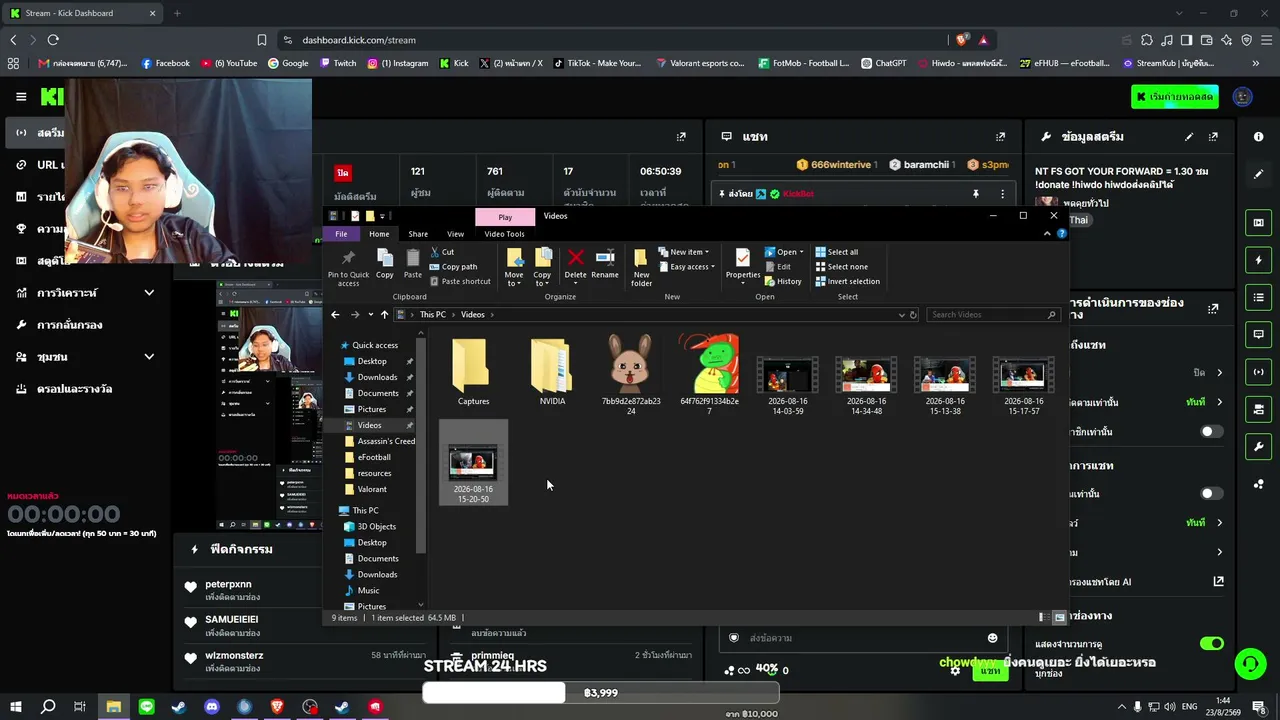Image resolution: width=1280 pixels, height=720 pixels.
Task: Click the Paste icon in the ribbon
Action: (413, 264)
